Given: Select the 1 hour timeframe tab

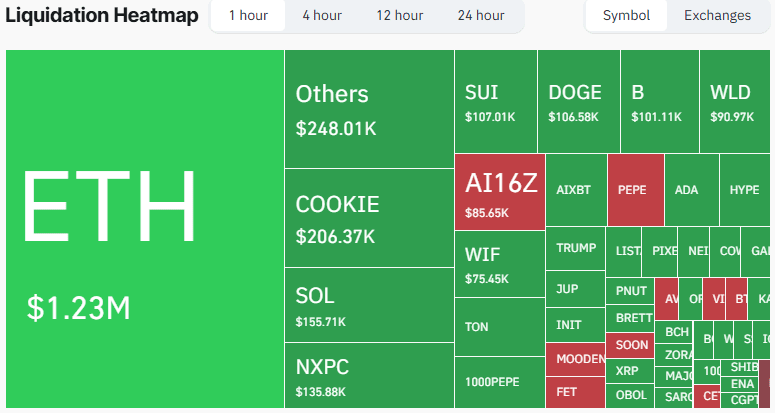Looking at the screenshot, I should (248, 16).
